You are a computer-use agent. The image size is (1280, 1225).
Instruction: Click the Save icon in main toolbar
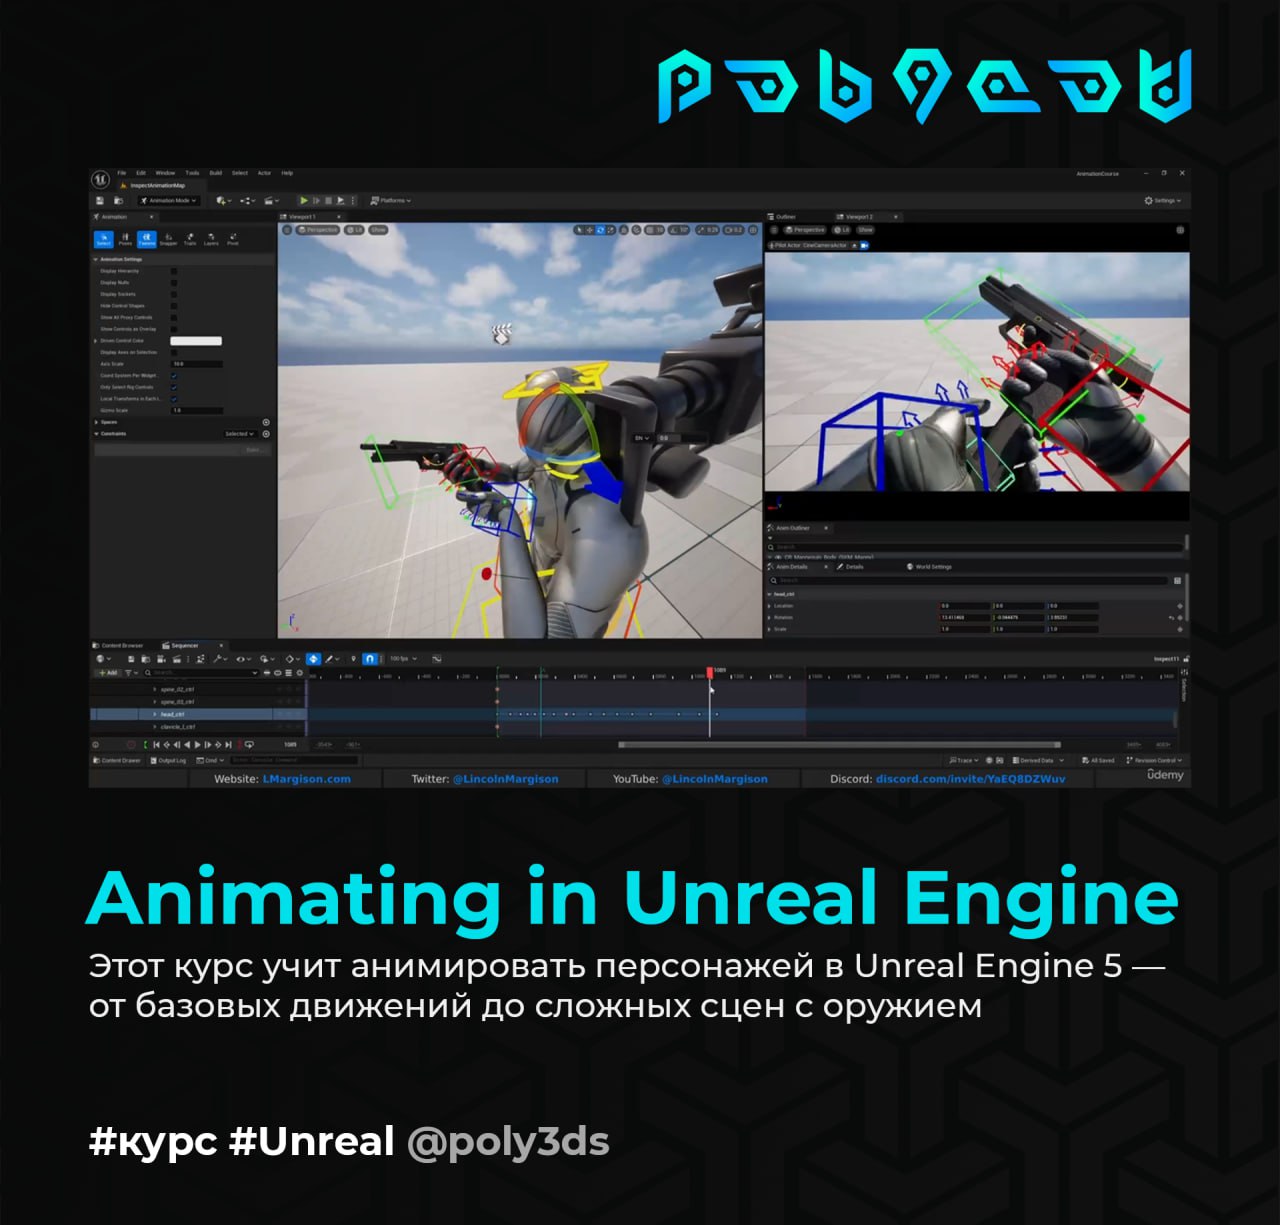(x=100, y=200)
